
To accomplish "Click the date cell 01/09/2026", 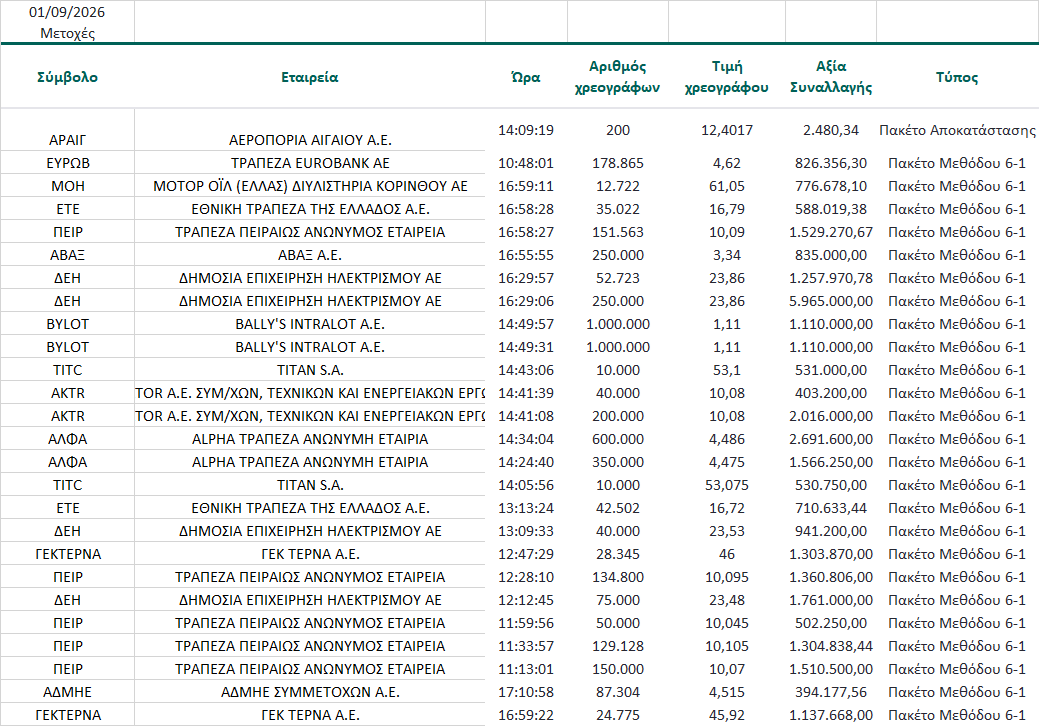I will (x=67, y=12).
